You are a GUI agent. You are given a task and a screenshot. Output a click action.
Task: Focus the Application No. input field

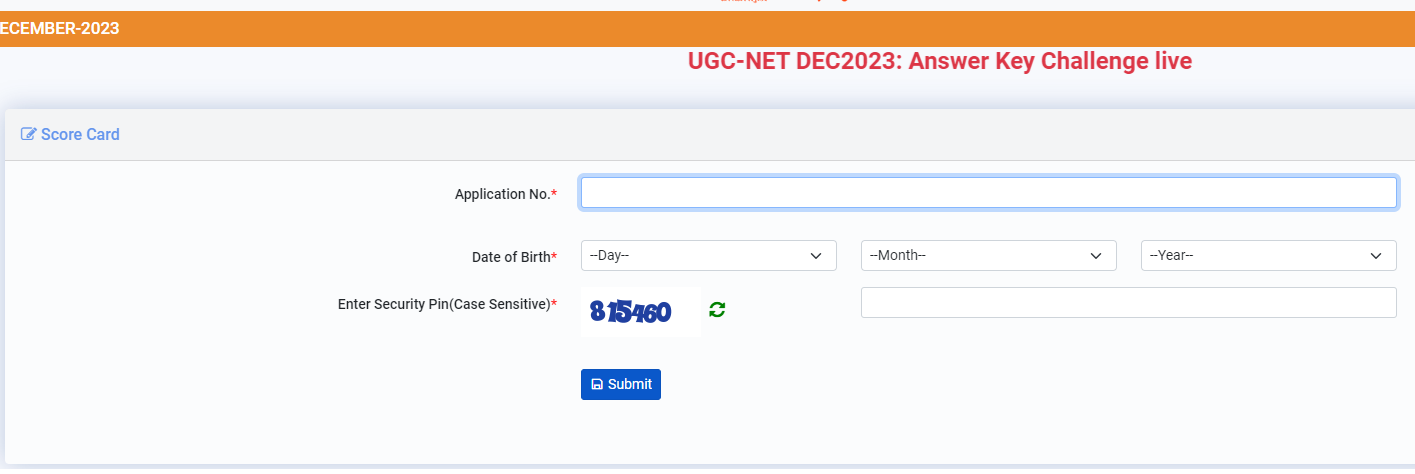(x=988, y=193)
